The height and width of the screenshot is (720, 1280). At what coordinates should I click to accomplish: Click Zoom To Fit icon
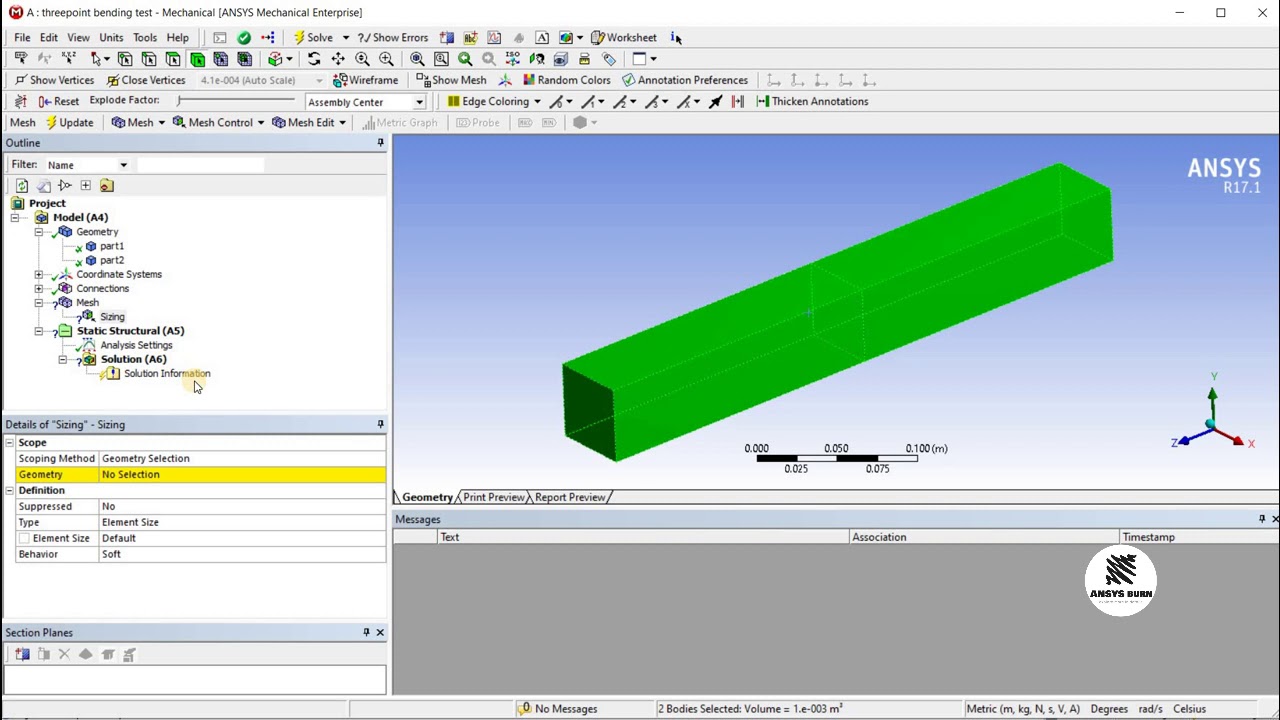click(417, 59)
